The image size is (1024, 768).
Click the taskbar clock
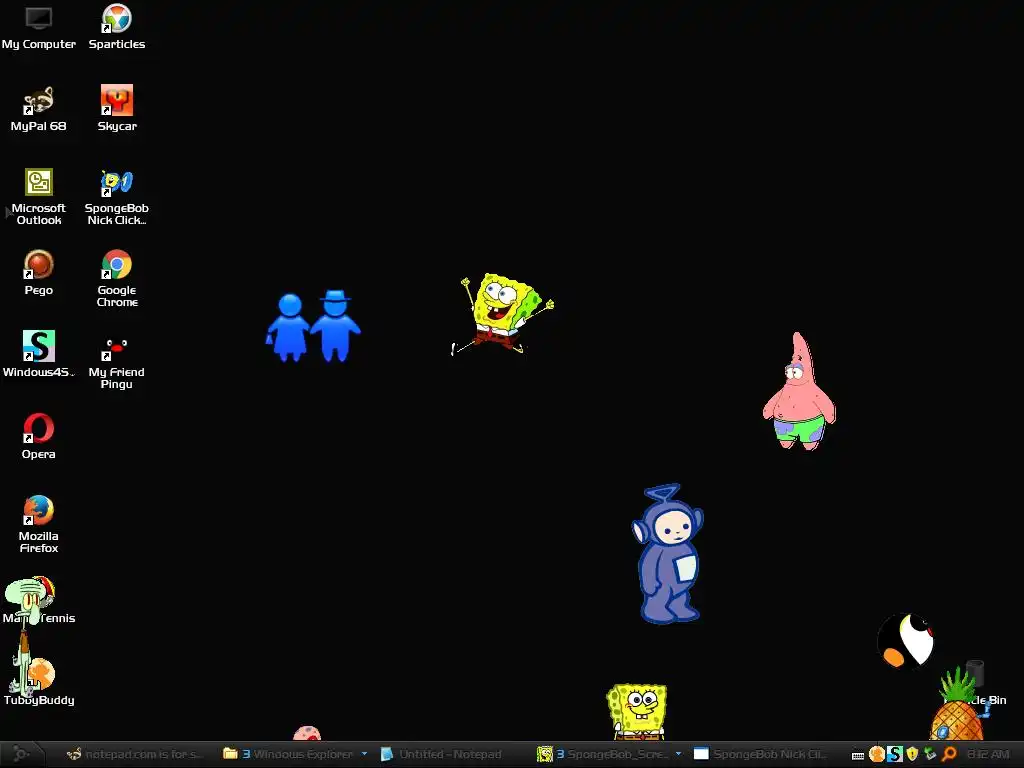988,754
